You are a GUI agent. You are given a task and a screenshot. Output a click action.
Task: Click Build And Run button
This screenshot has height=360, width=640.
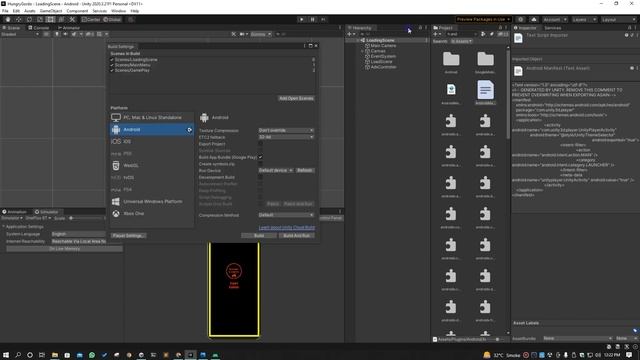coord(297,236)
